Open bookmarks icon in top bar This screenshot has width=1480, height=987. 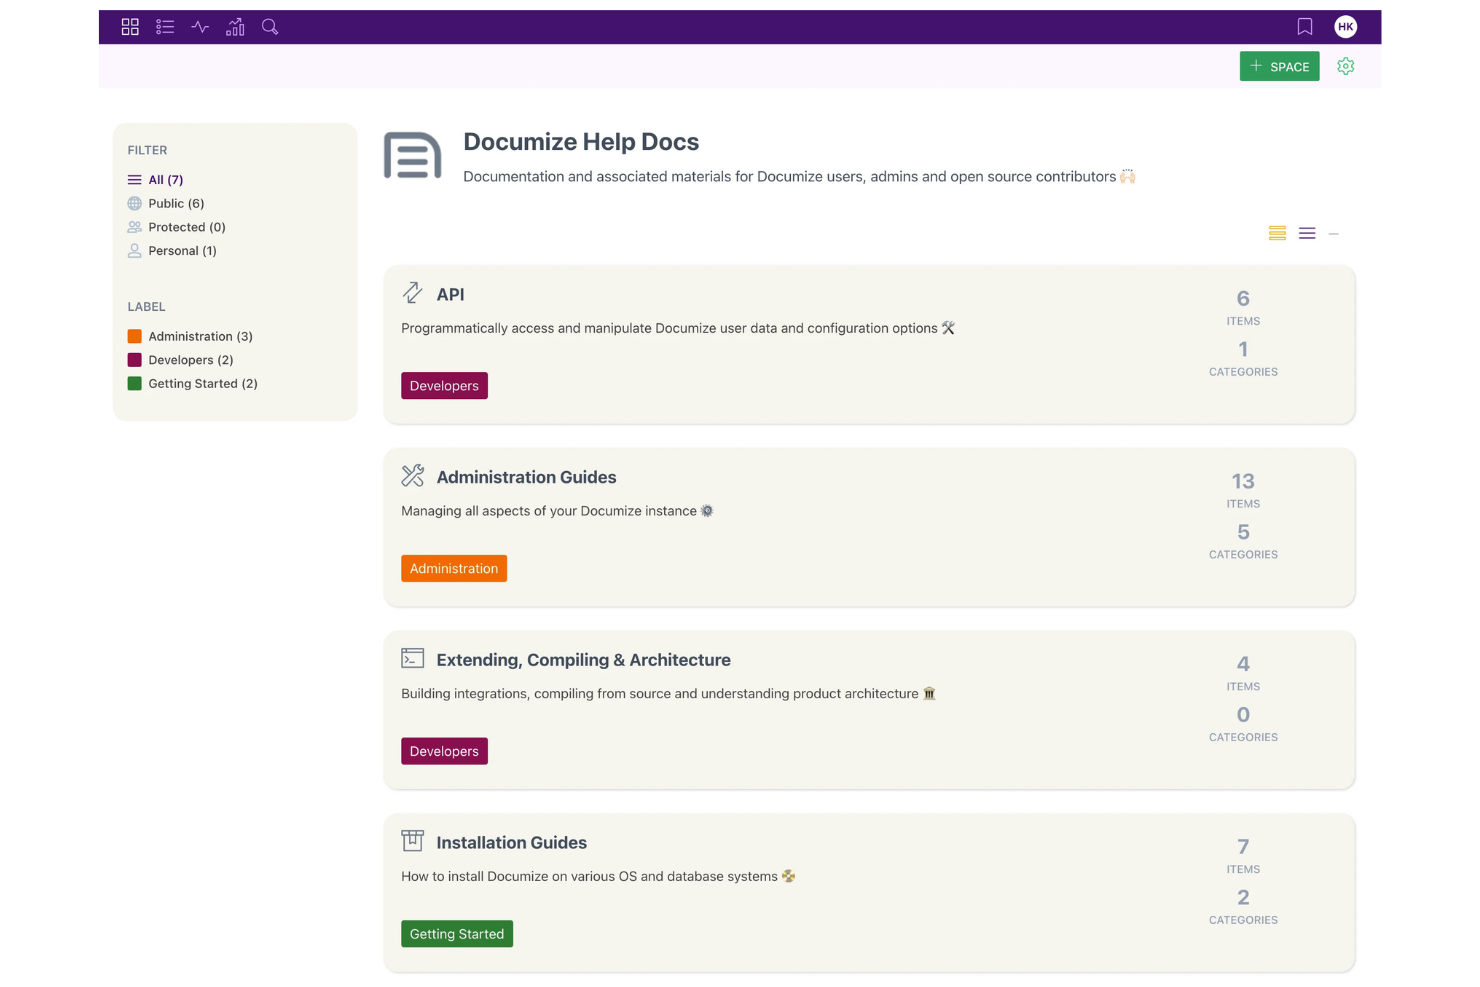1305,27
